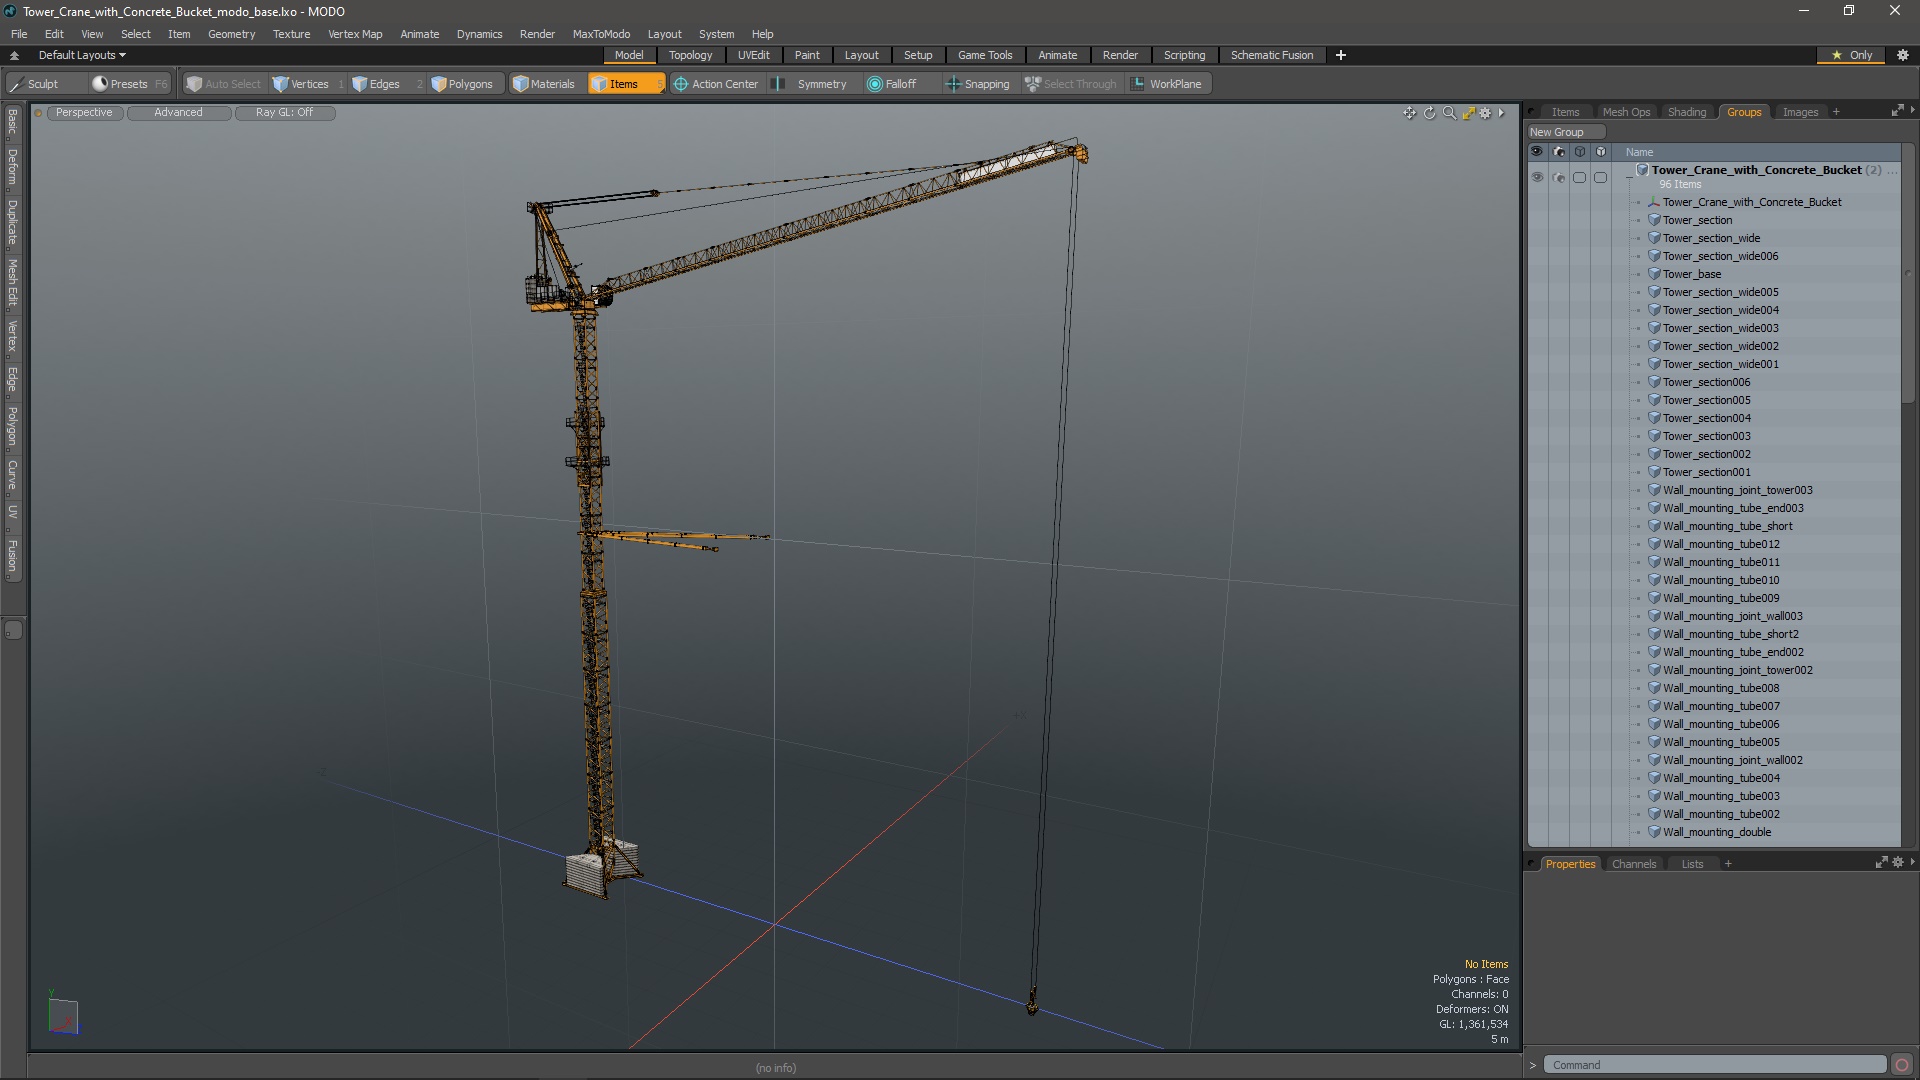Toggle the Only star button

(1851, 55)
